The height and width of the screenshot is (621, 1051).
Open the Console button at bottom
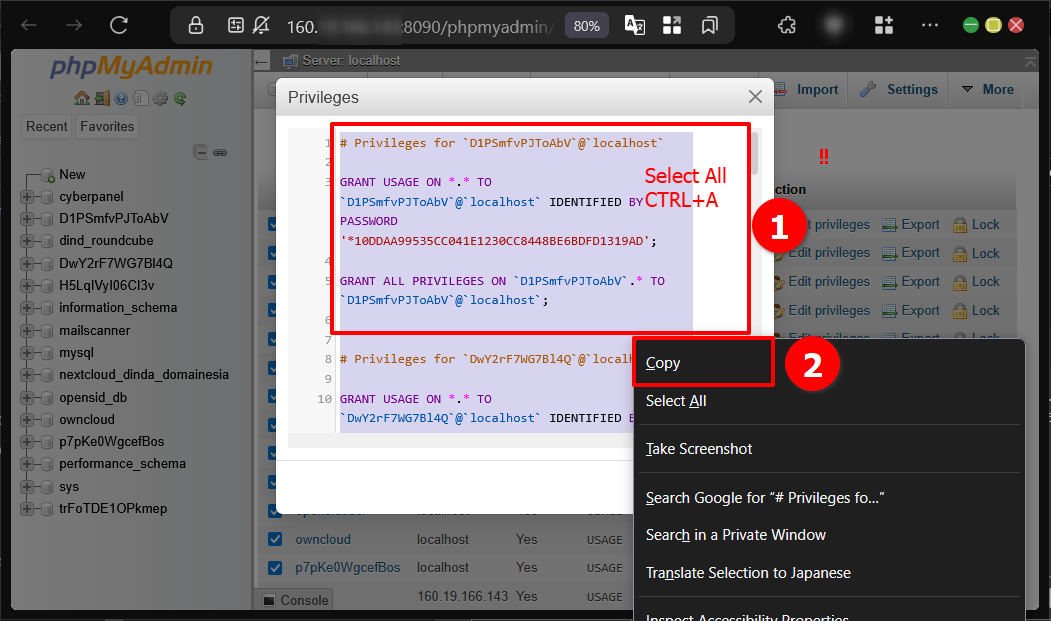pos(295,600)
